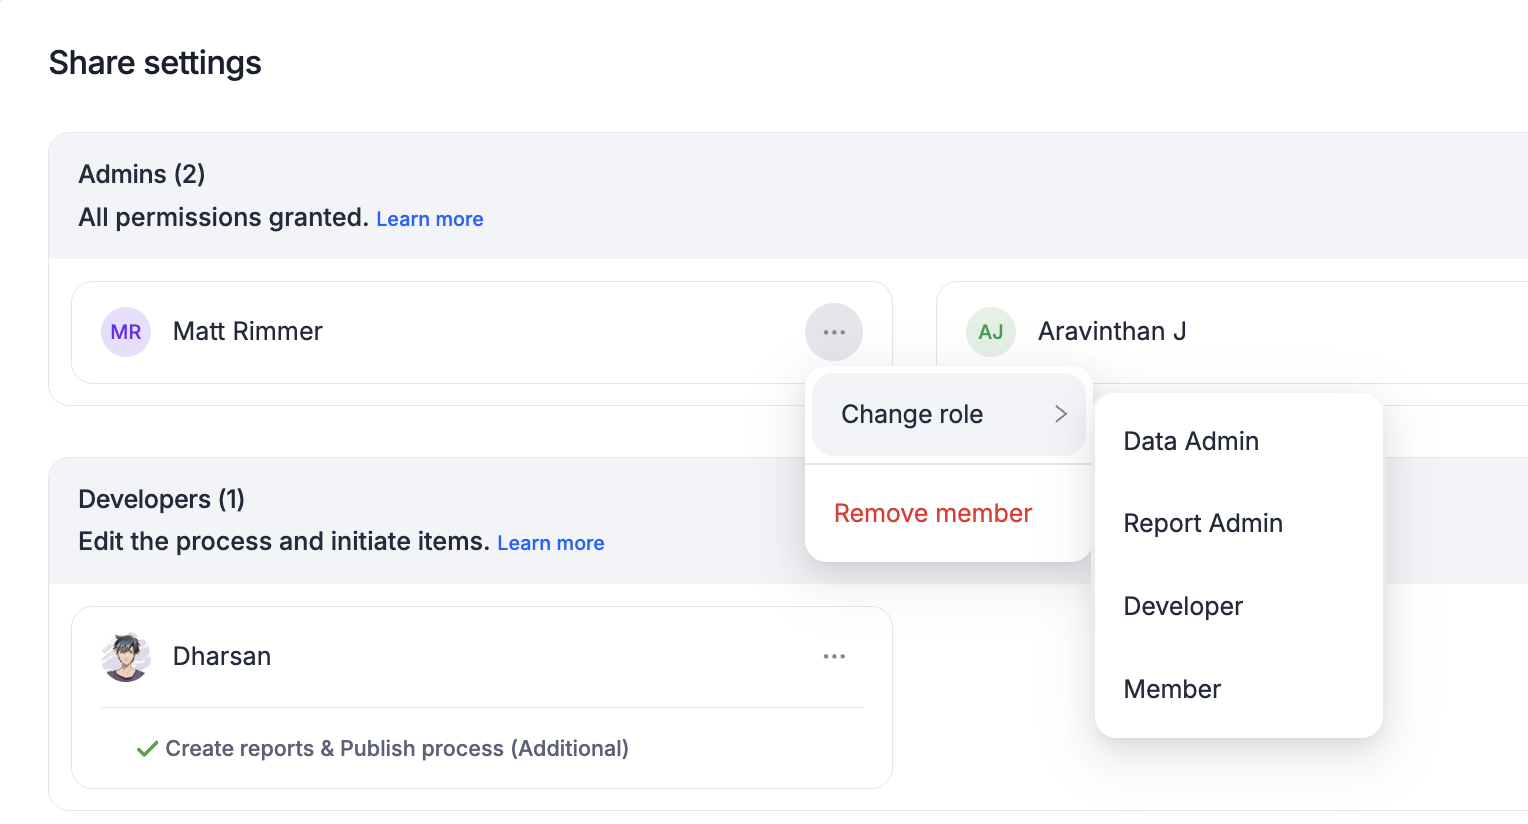
Task: Click Matt Rimmer's MR avatar
Action: pos(126,332)
